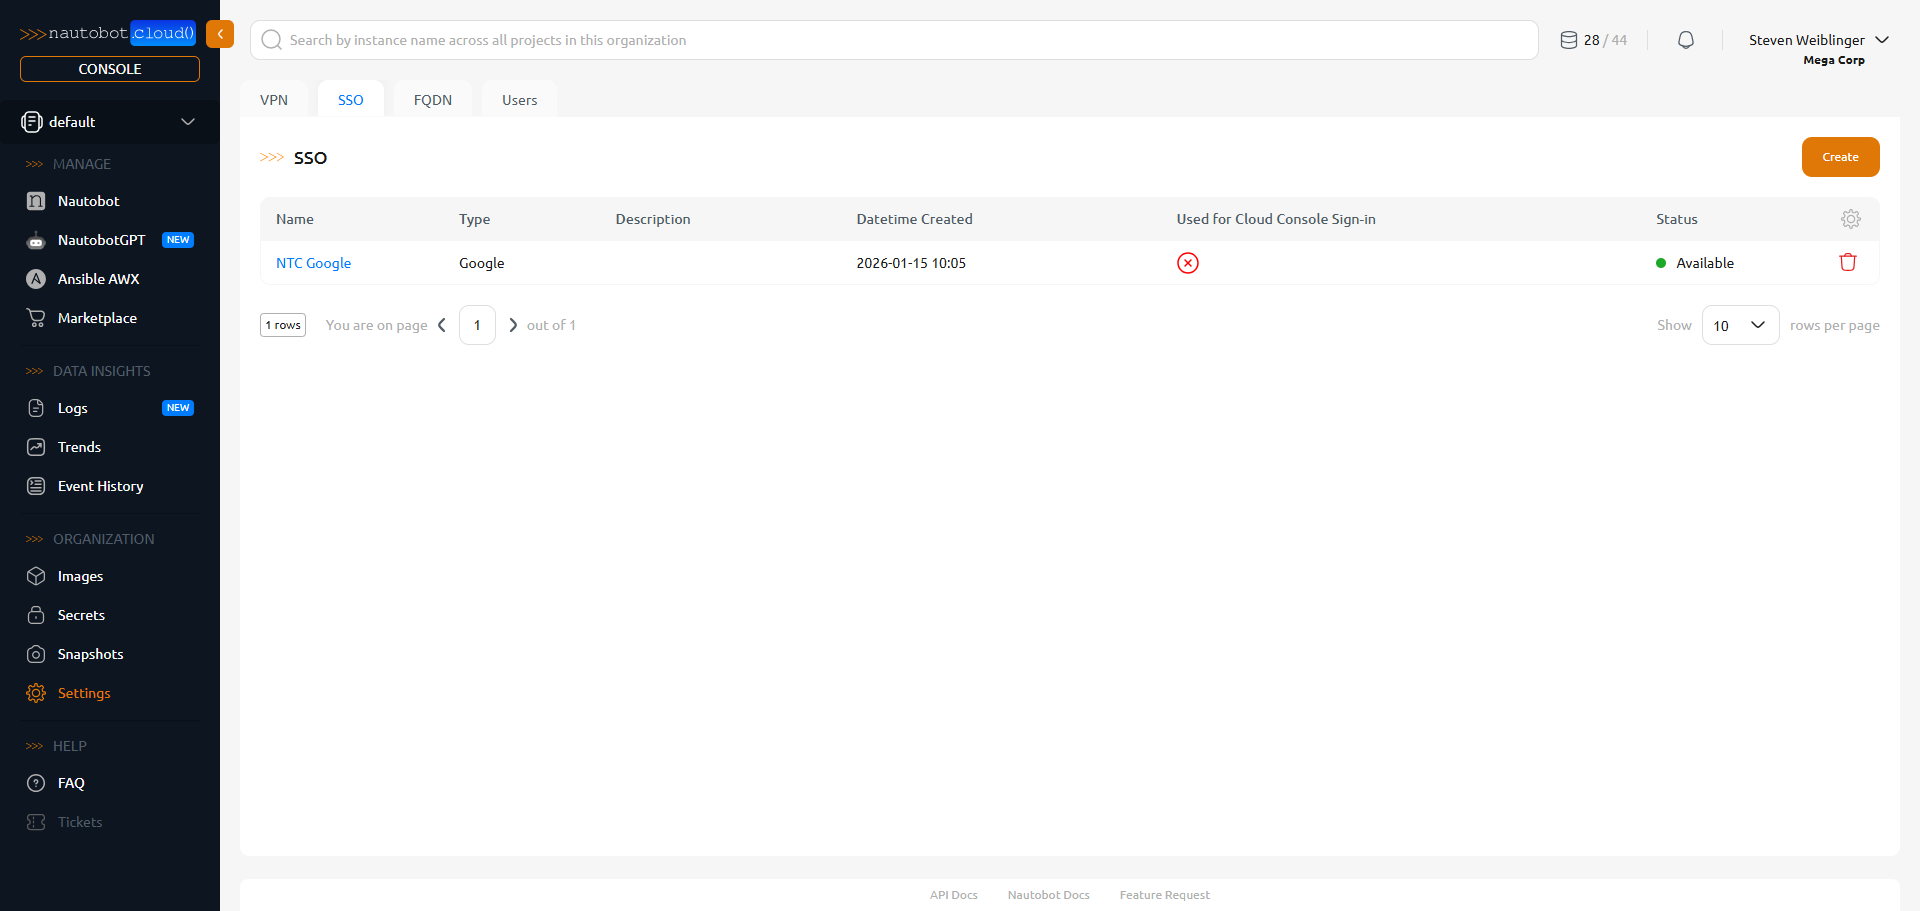Expand the default project dropdown

pos(187,122)
